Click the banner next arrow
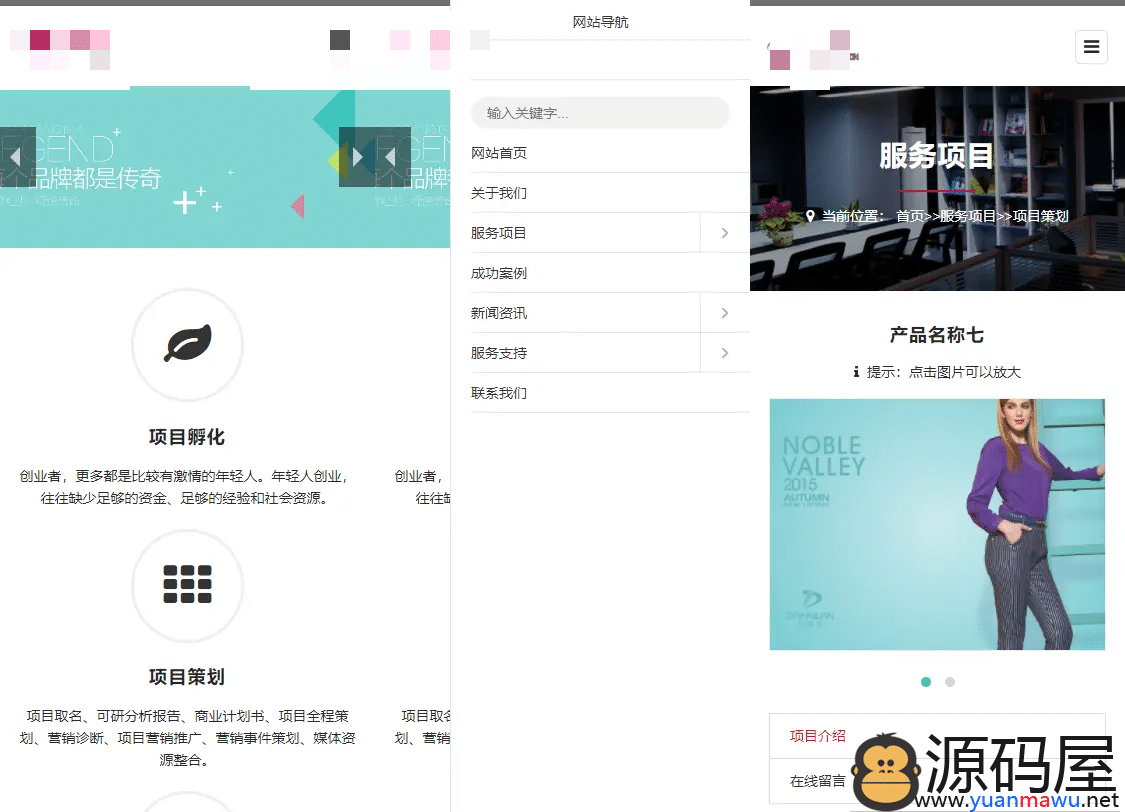Viewport: 1125px width, 812px height. (356, 157)
